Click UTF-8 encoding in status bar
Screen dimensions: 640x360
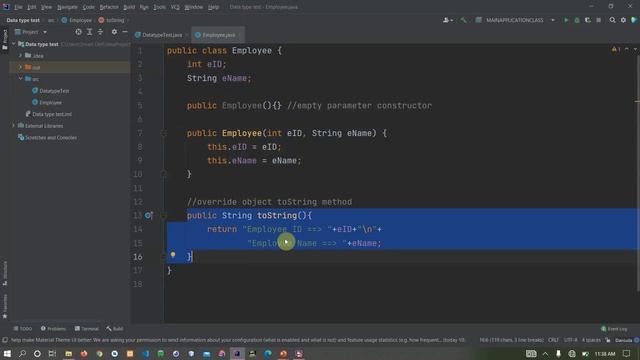tap(571, 340)
